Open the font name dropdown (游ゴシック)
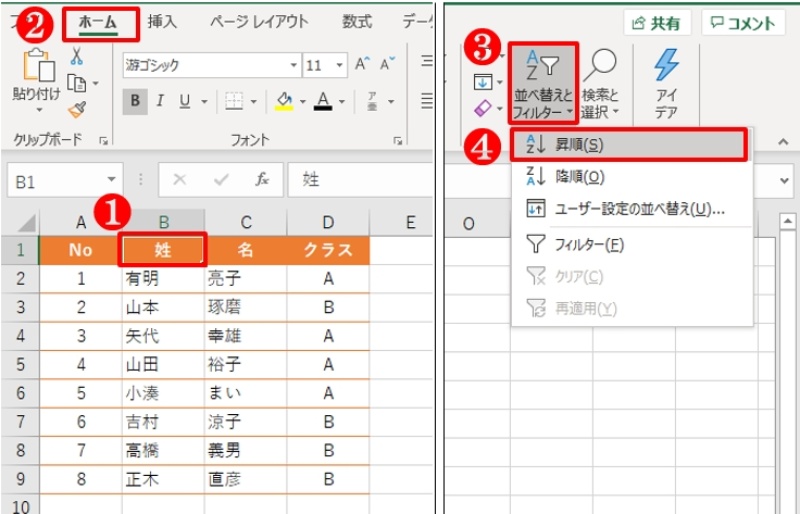Image resolution: width=800 pixels, height=514 pixels. coord(294,66)
